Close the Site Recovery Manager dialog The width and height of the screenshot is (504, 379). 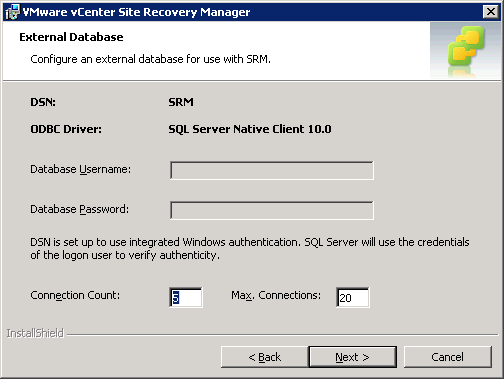click(x=491, y=12)
